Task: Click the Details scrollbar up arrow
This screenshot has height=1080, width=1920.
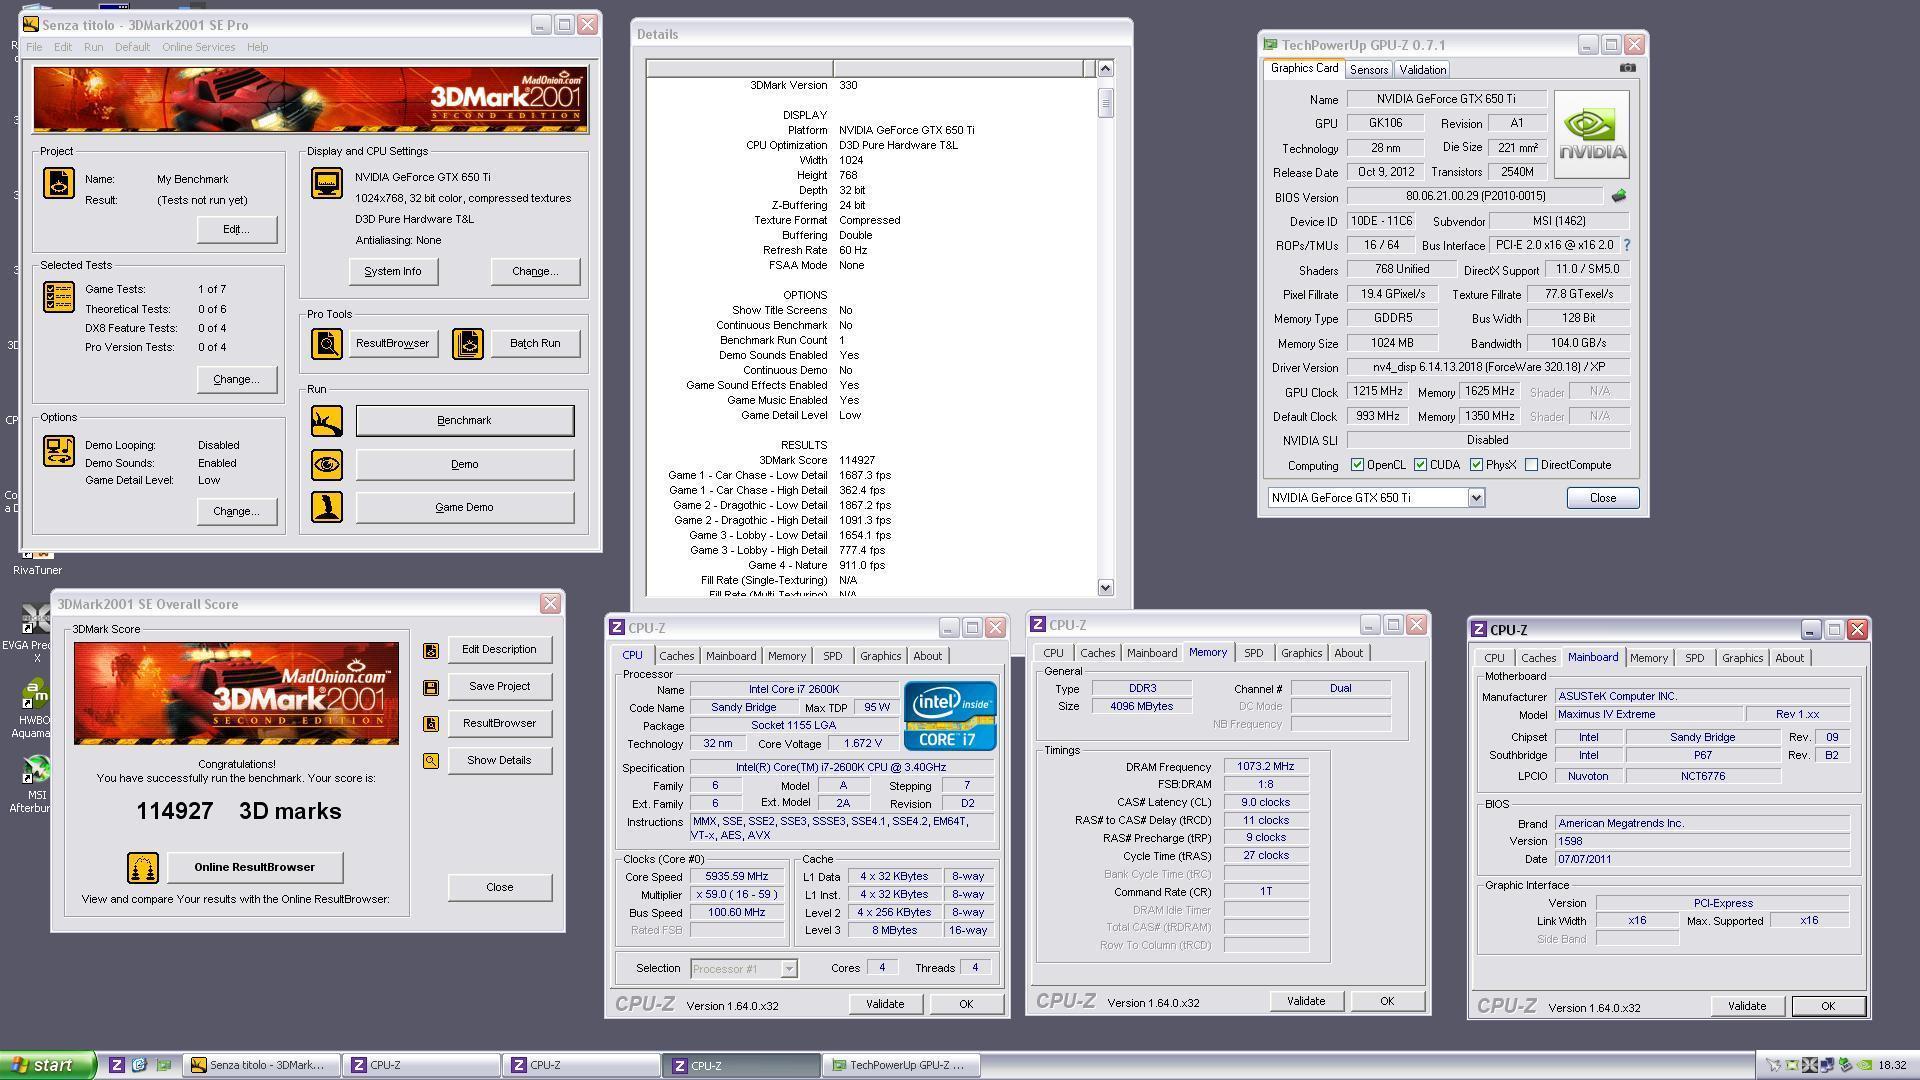Action: click(x=1105, y=68)
